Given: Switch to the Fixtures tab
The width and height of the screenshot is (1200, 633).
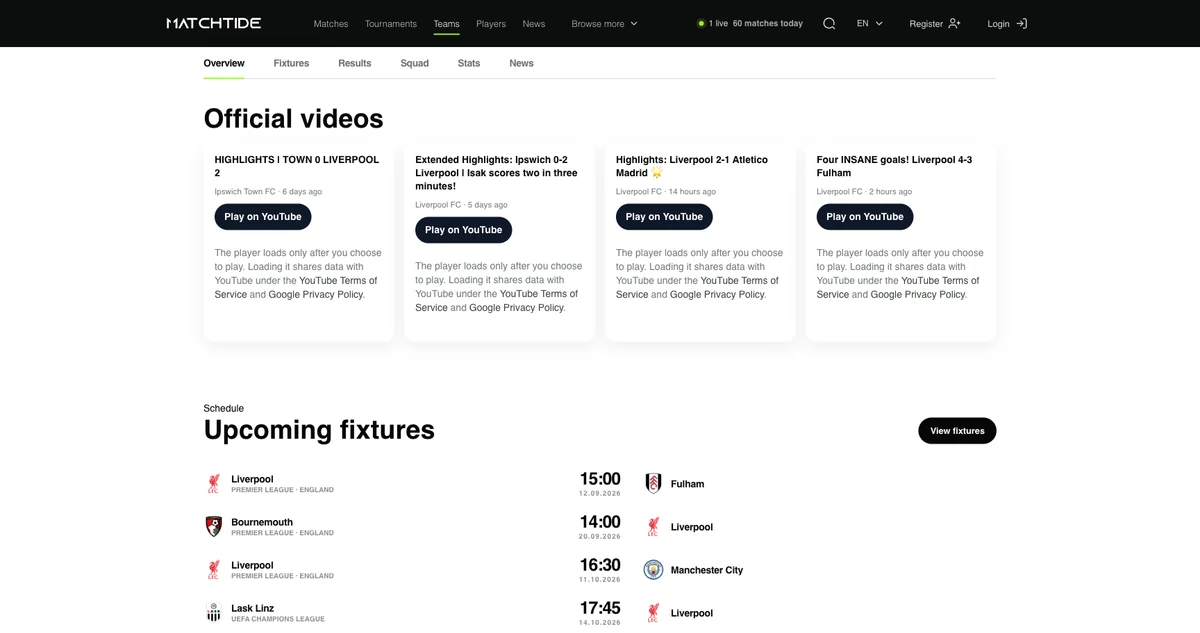Looking at the screenshot, I should 291,63.
